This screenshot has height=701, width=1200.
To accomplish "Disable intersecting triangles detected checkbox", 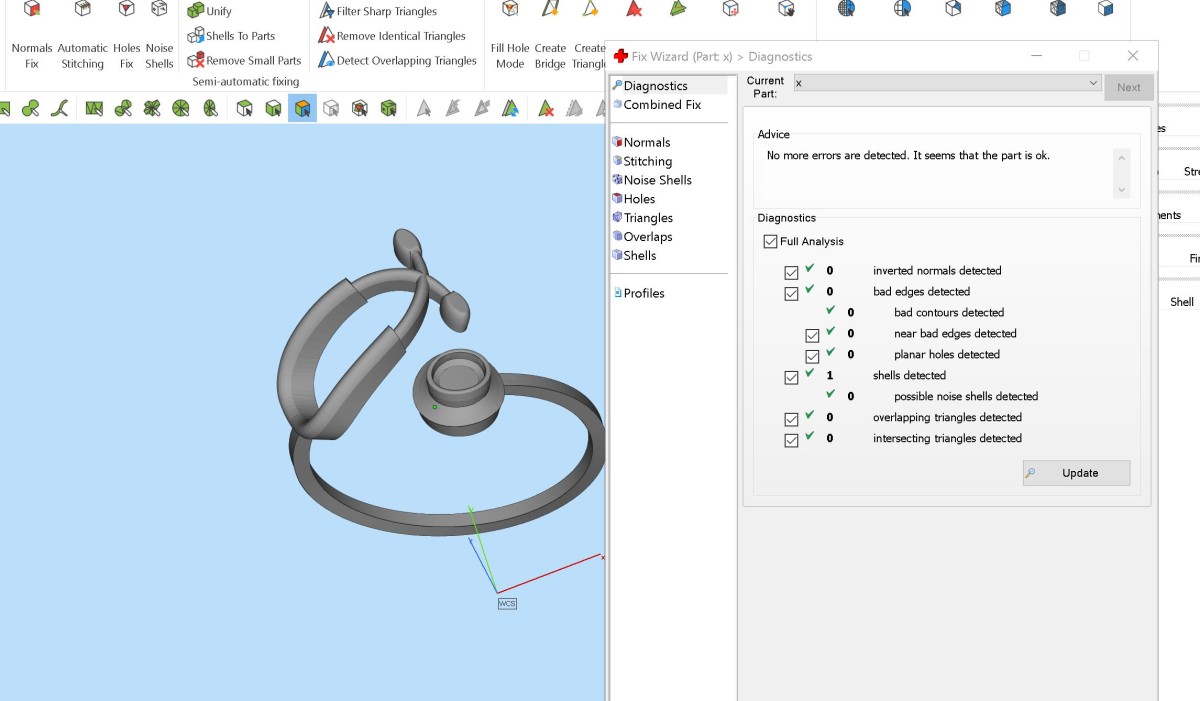I will 792,441.
